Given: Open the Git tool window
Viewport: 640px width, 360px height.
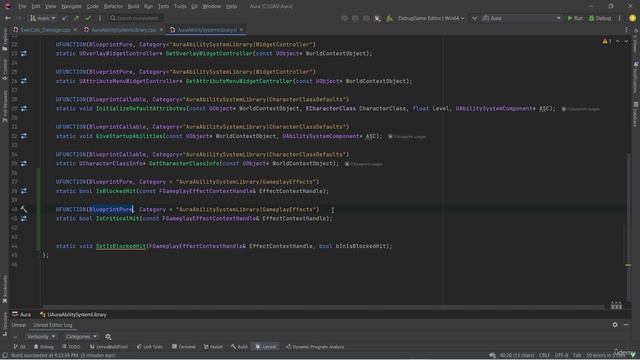Looking at the screenshot, I should click(x=19, y=347).
